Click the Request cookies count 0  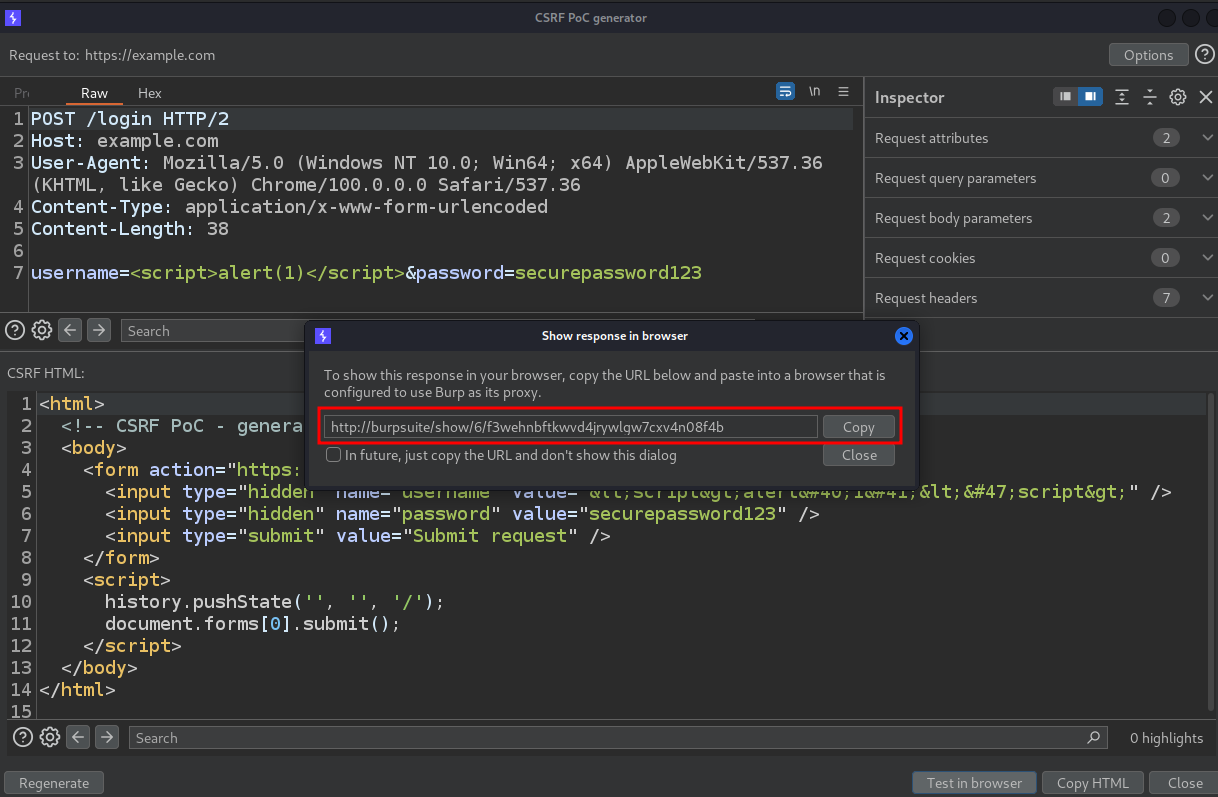point(1166,258)
